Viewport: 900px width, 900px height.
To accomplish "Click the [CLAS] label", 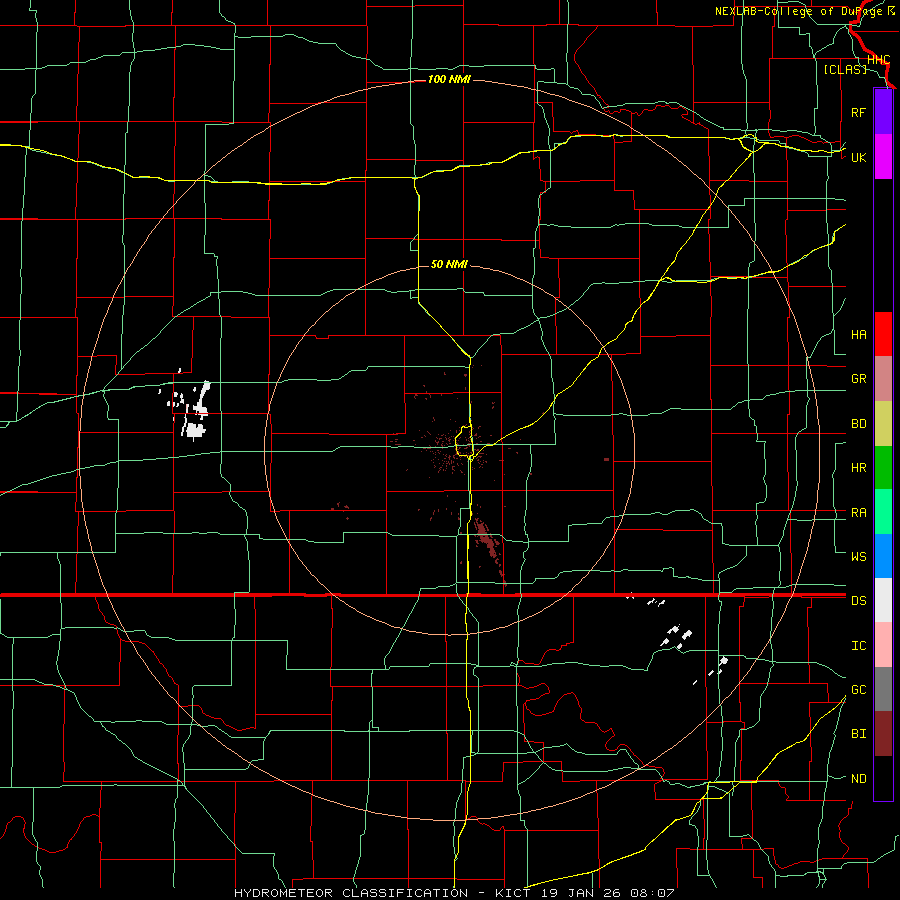I will click(x=845, y=69).
